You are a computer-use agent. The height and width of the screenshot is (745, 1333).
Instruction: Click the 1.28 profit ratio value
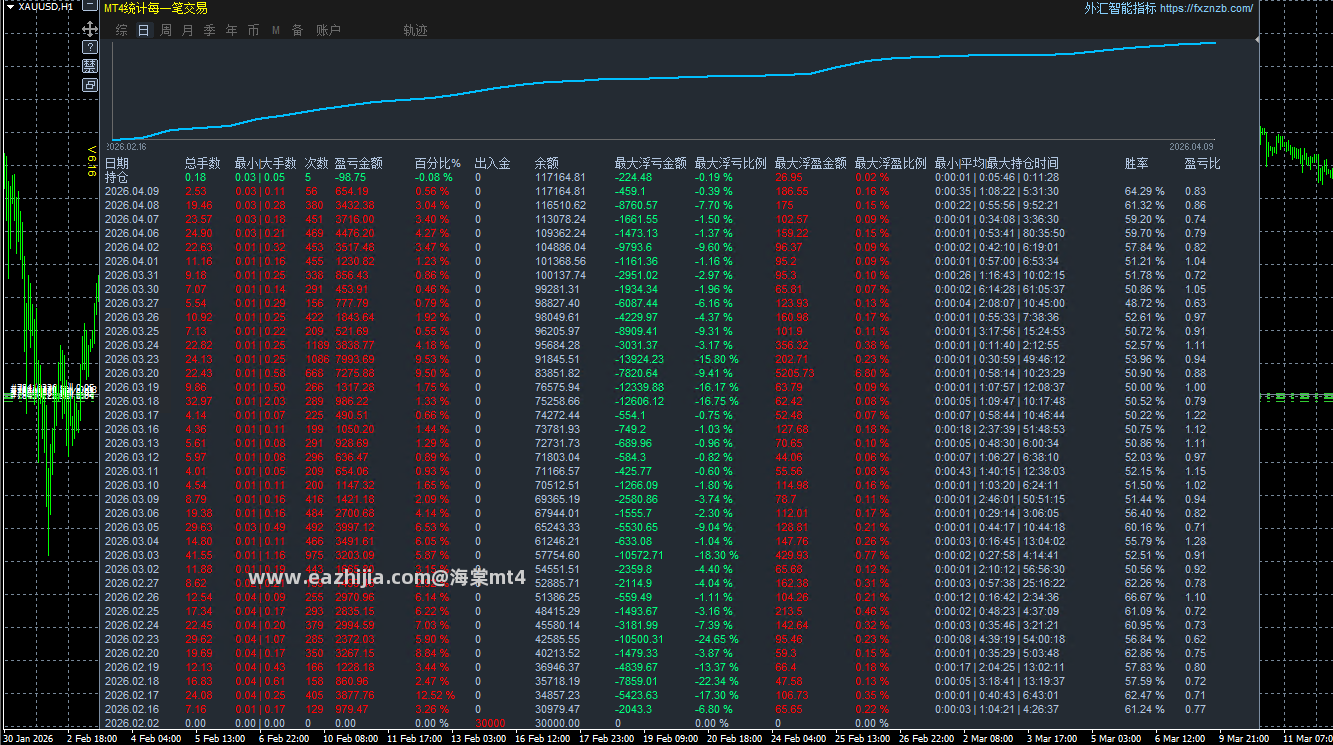(1195, 541)
